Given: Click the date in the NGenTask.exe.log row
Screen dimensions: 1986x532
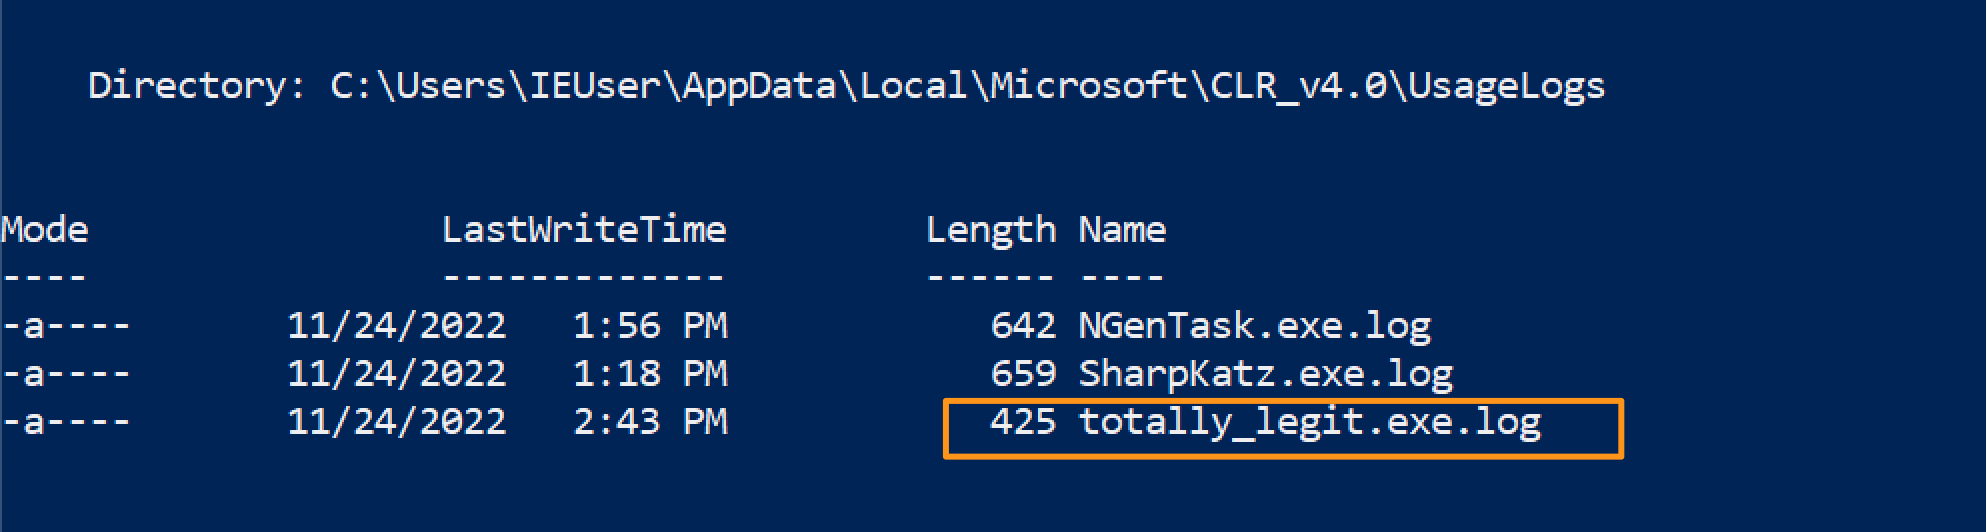Looking at the screenshot, I should pos(397,326).
